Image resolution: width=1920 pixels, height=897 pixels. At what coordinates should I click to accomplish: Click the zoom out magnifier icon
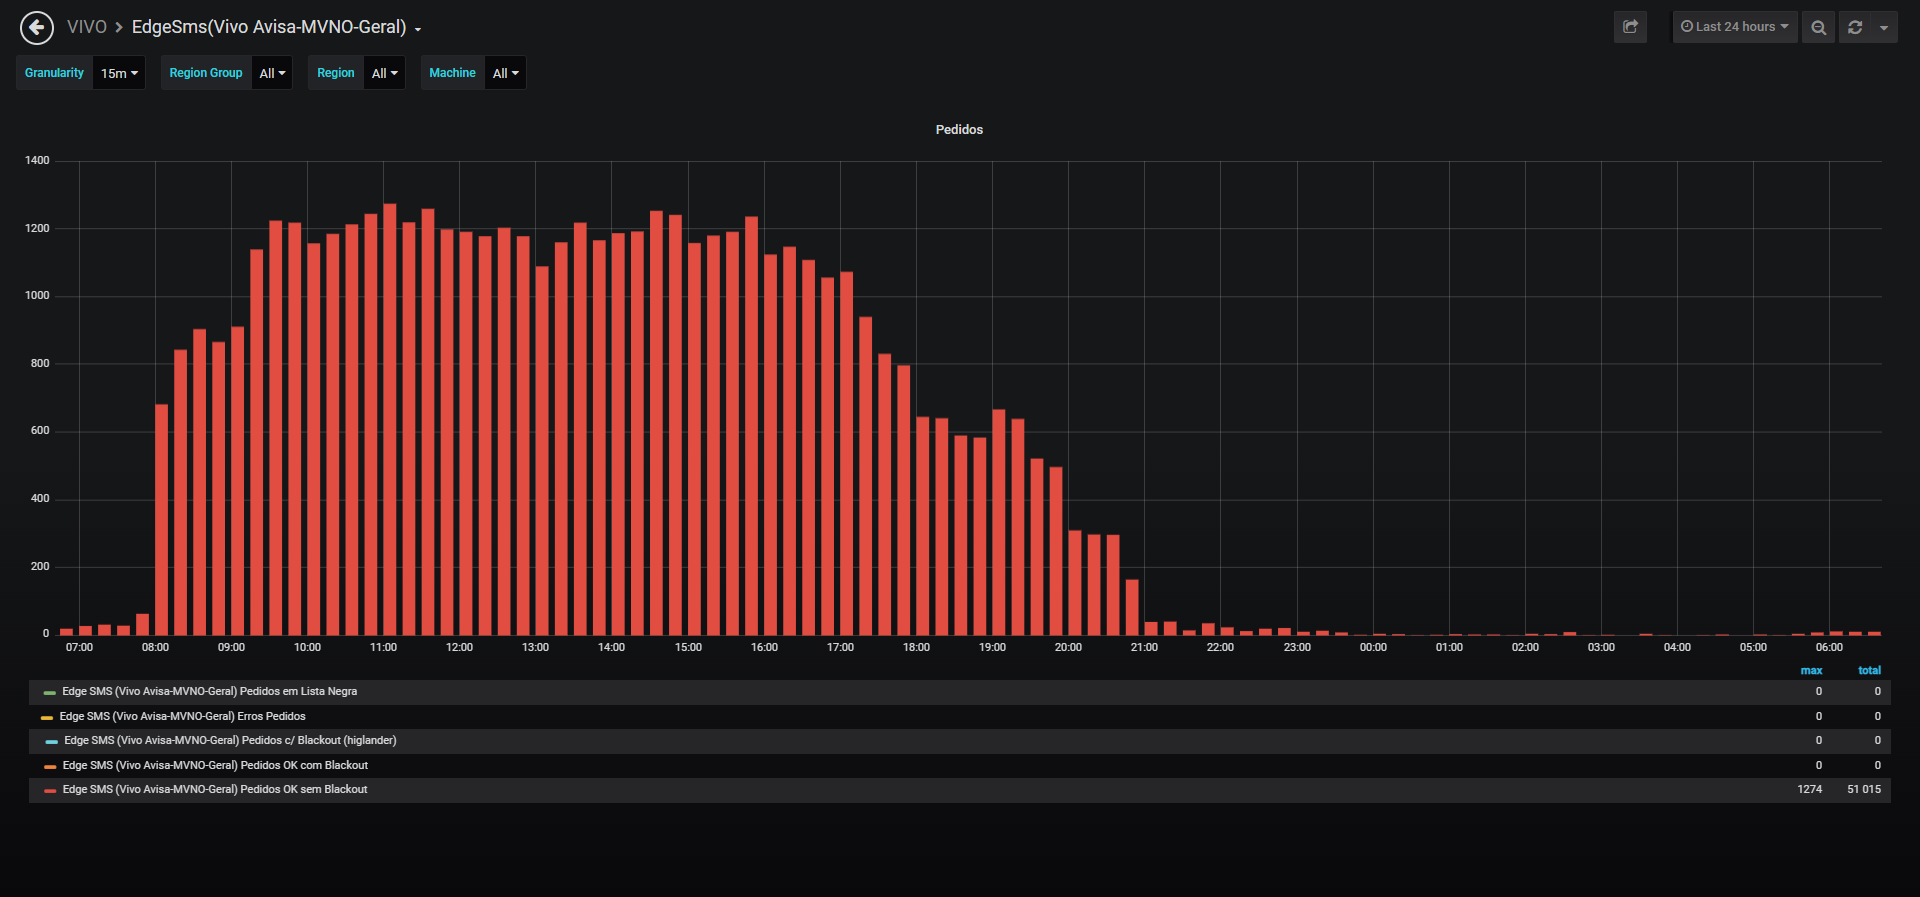tap(1818, 27)
